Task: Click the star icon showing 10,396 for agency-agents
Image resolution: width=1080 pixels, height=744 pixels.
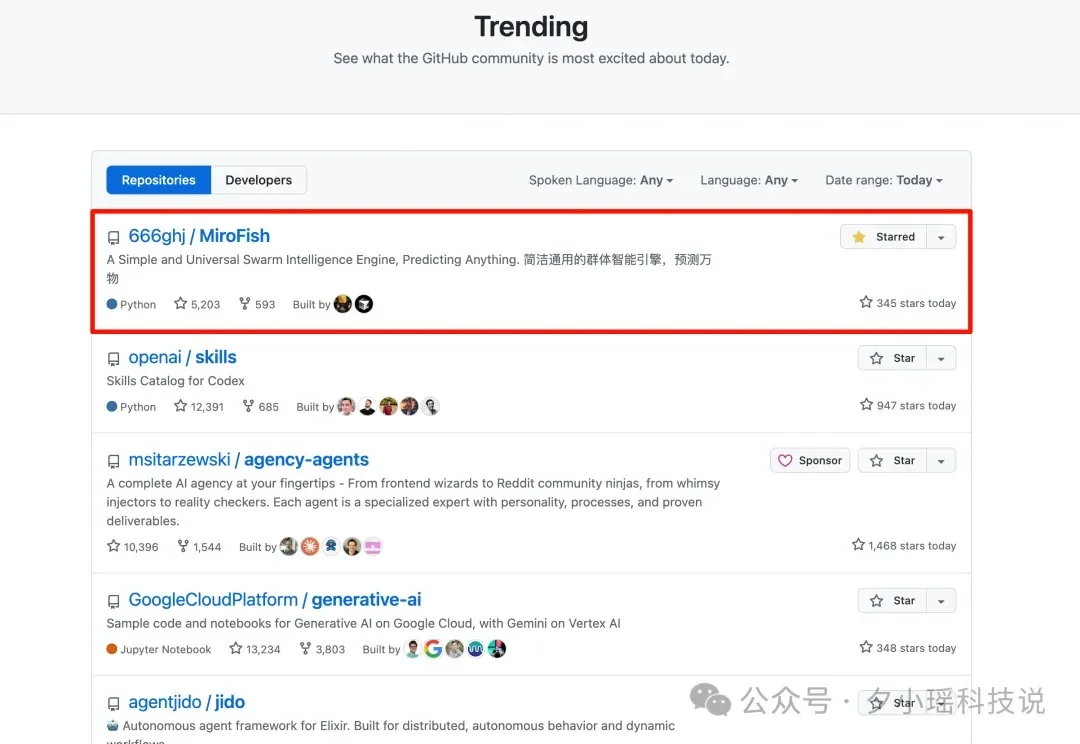Action: pos(113,546)
